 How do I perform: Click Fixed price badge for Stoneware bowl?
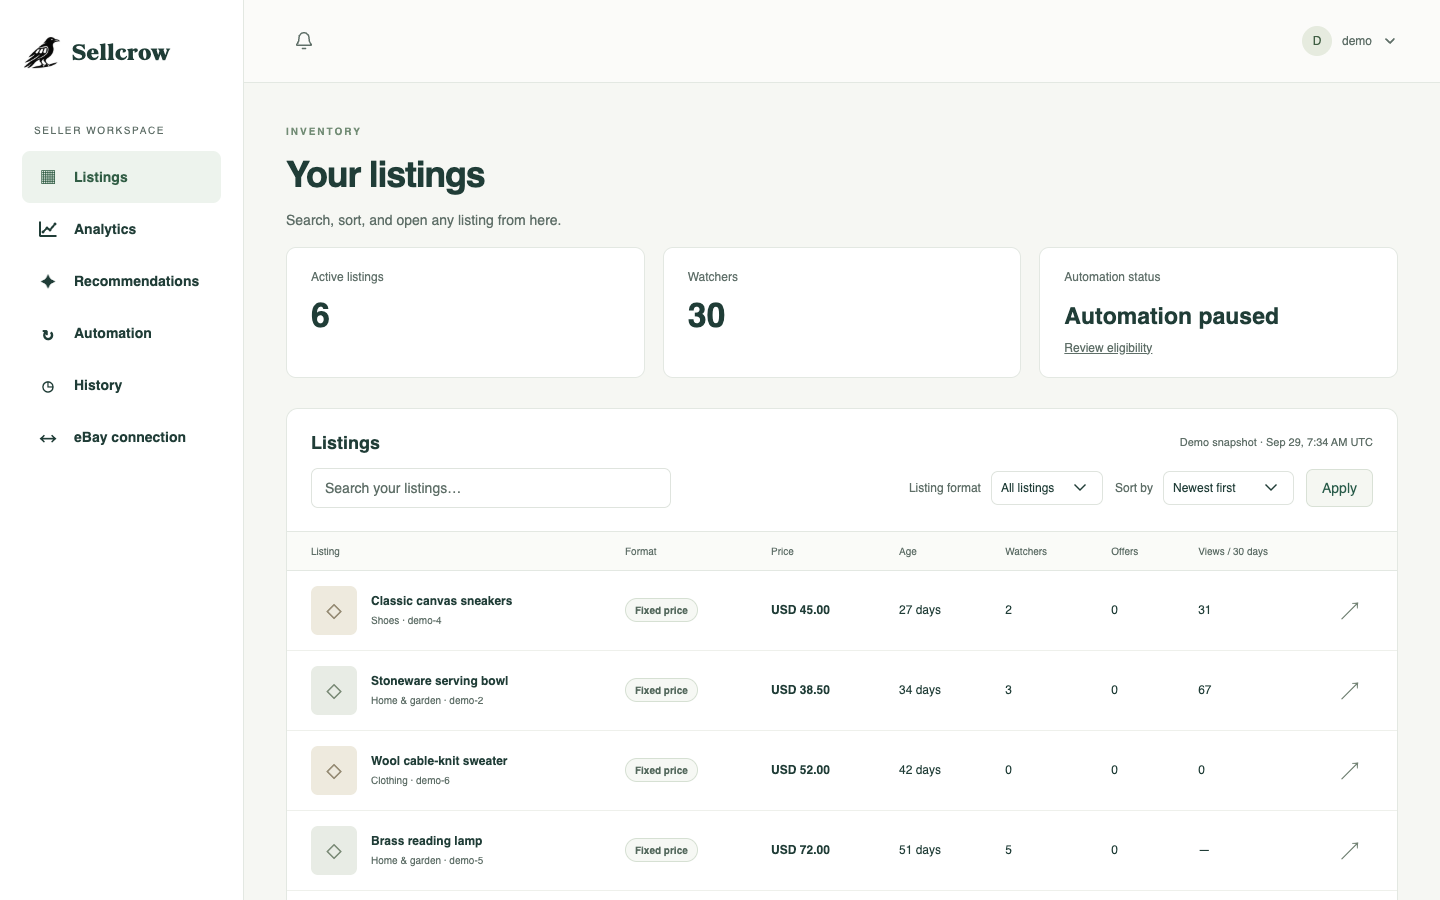661,690
